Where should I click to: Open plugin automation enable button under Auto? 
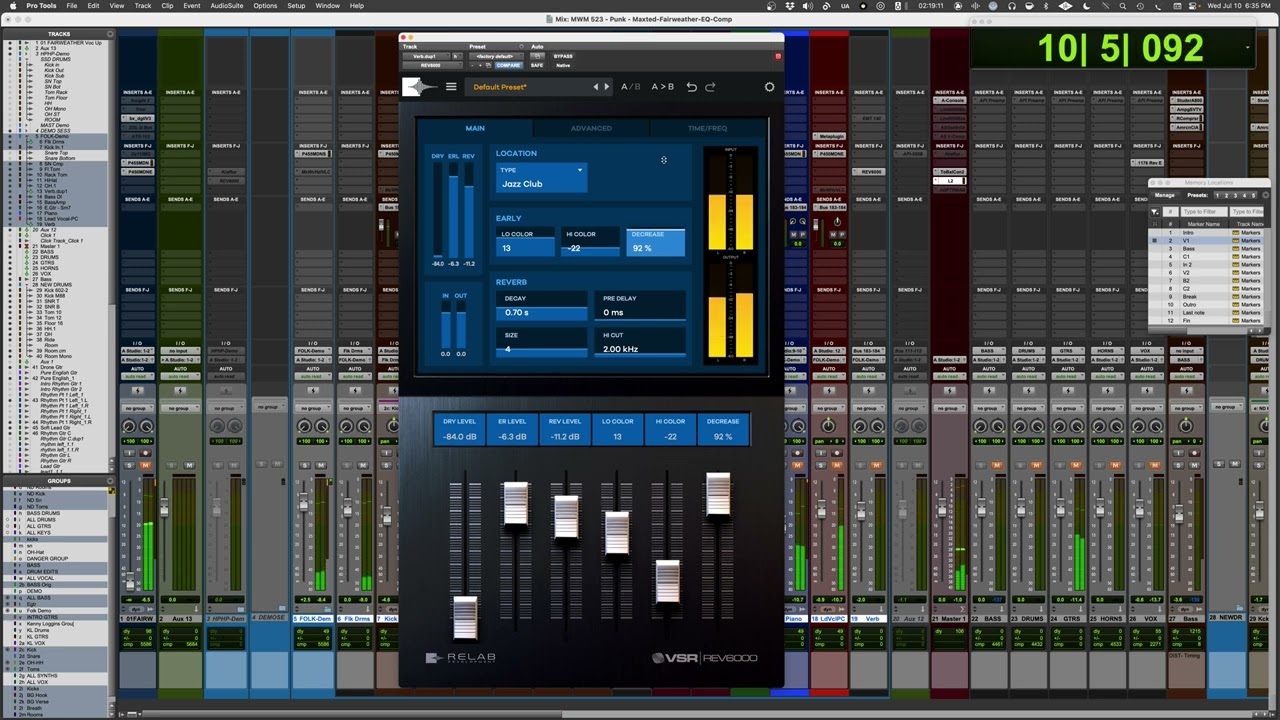539,56
